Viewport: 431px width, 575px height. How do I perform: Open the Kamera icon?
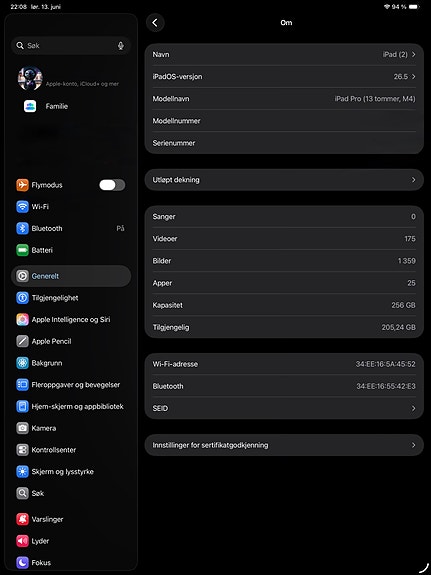[x=22, y=428]
